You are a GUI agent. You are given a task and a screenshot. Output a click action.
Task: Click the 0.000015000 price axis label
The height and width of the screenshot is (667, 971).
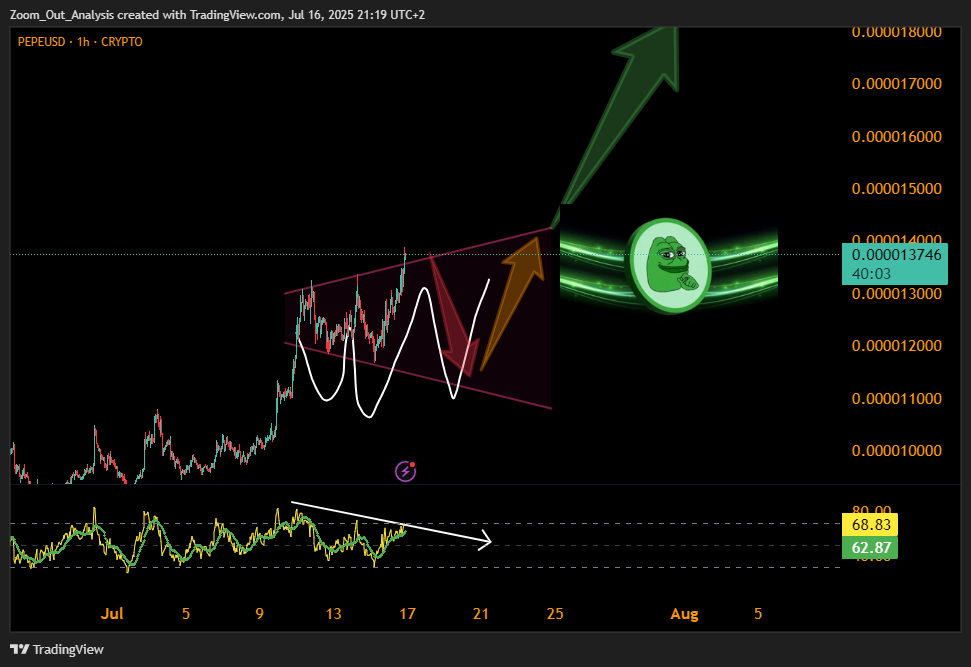896,188
